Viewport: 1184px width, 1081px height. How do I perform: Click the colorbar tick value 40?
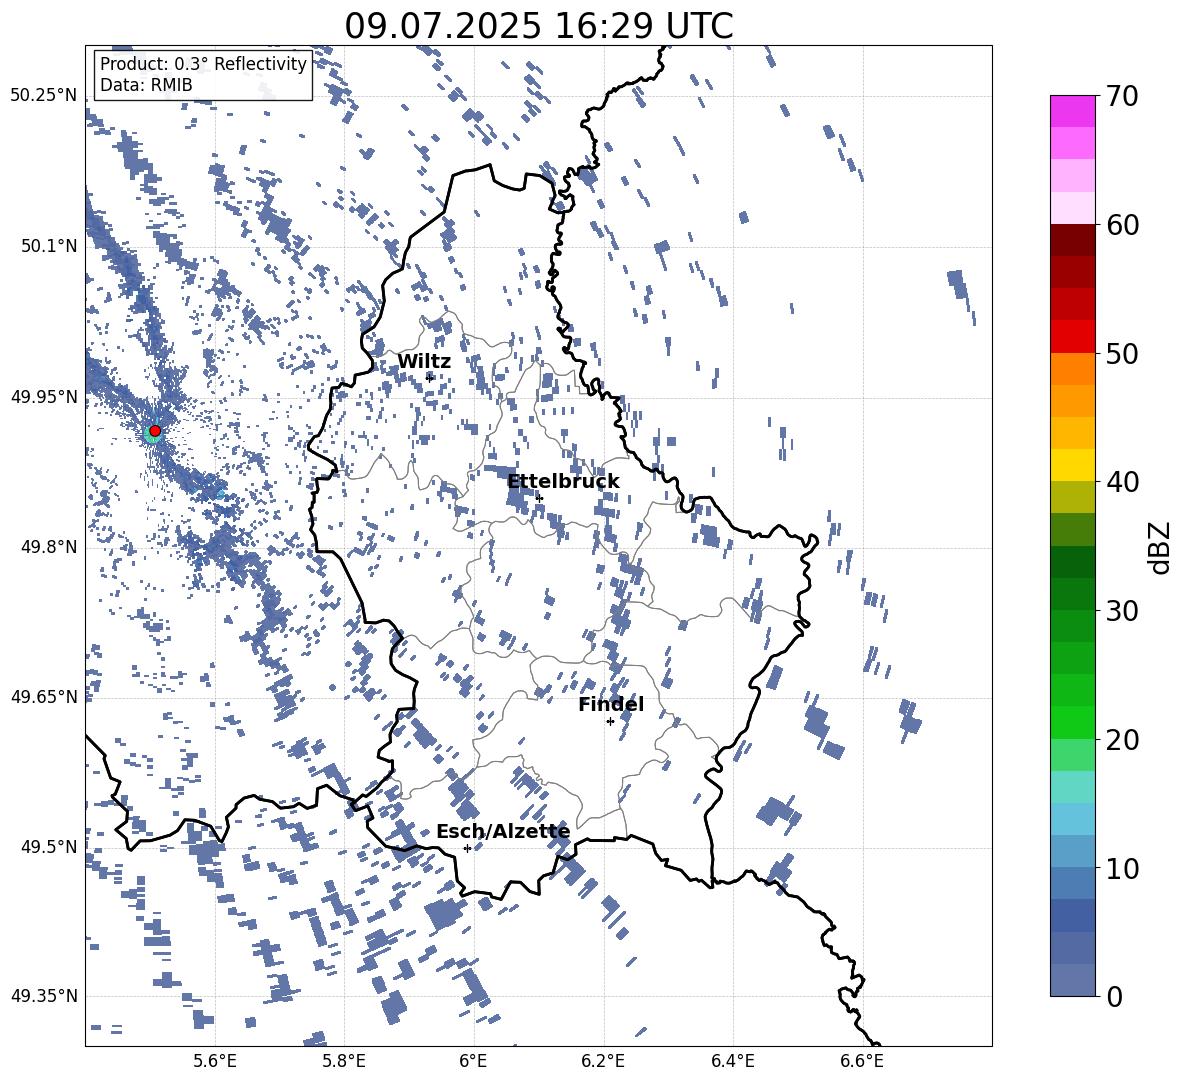1122,482
